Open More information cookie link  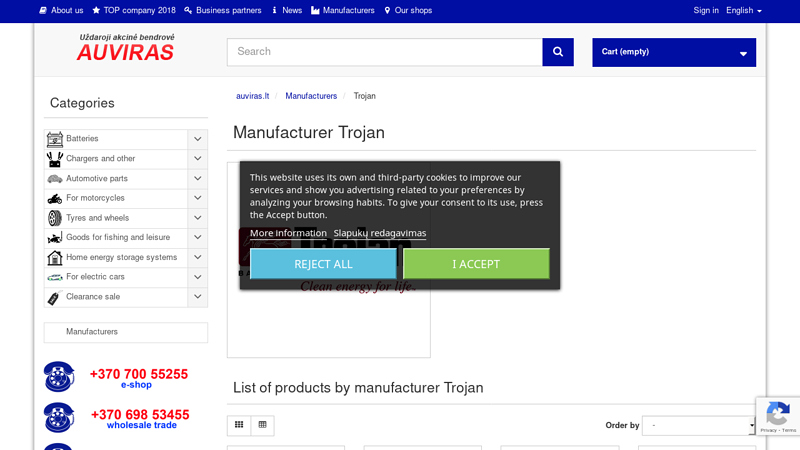(288, 233)
